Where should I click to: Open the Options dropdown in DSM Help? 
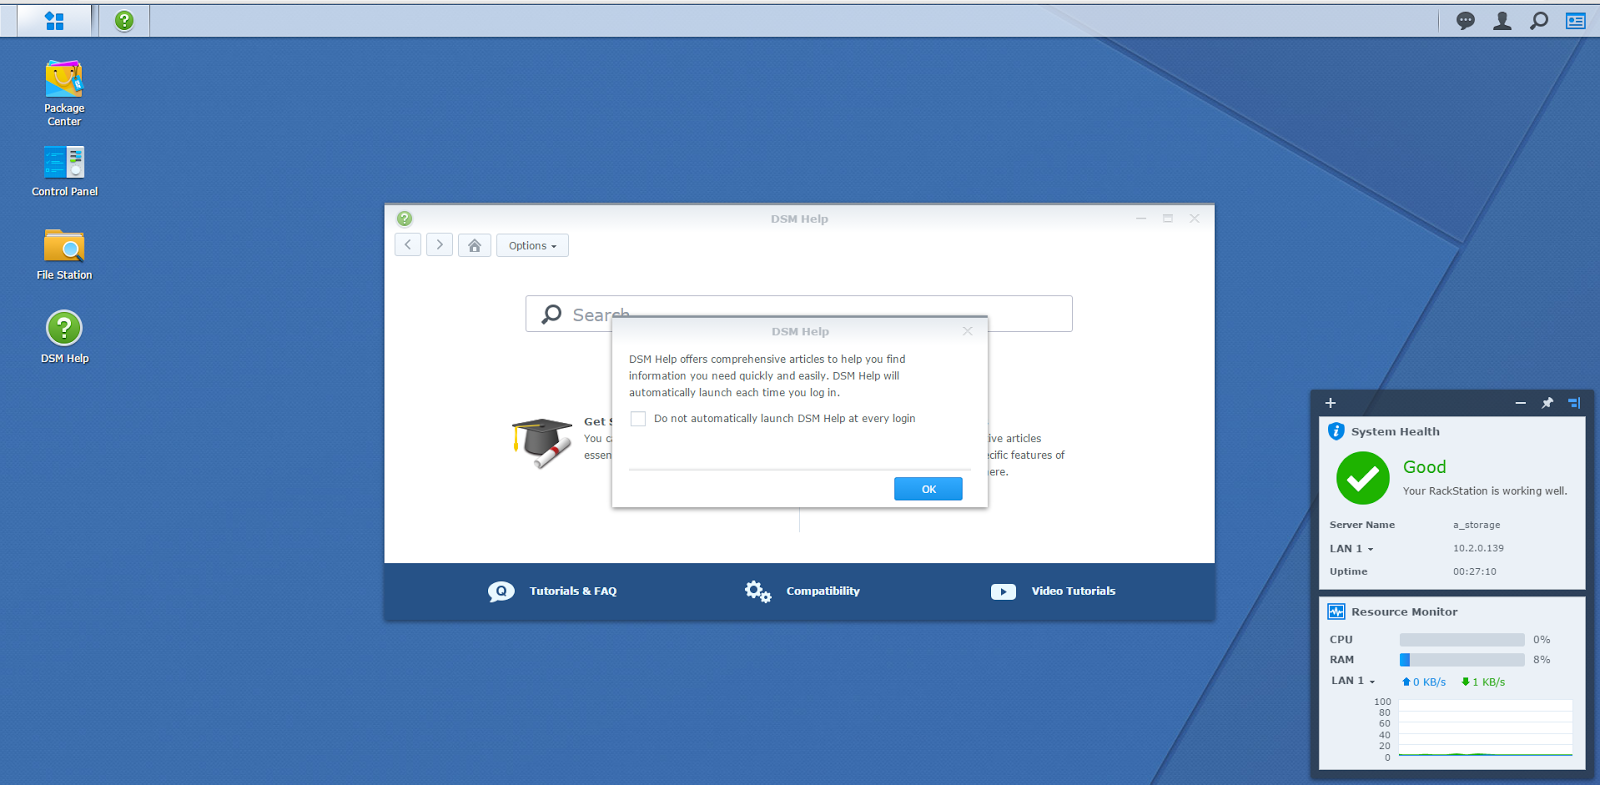tap(532, 245)
